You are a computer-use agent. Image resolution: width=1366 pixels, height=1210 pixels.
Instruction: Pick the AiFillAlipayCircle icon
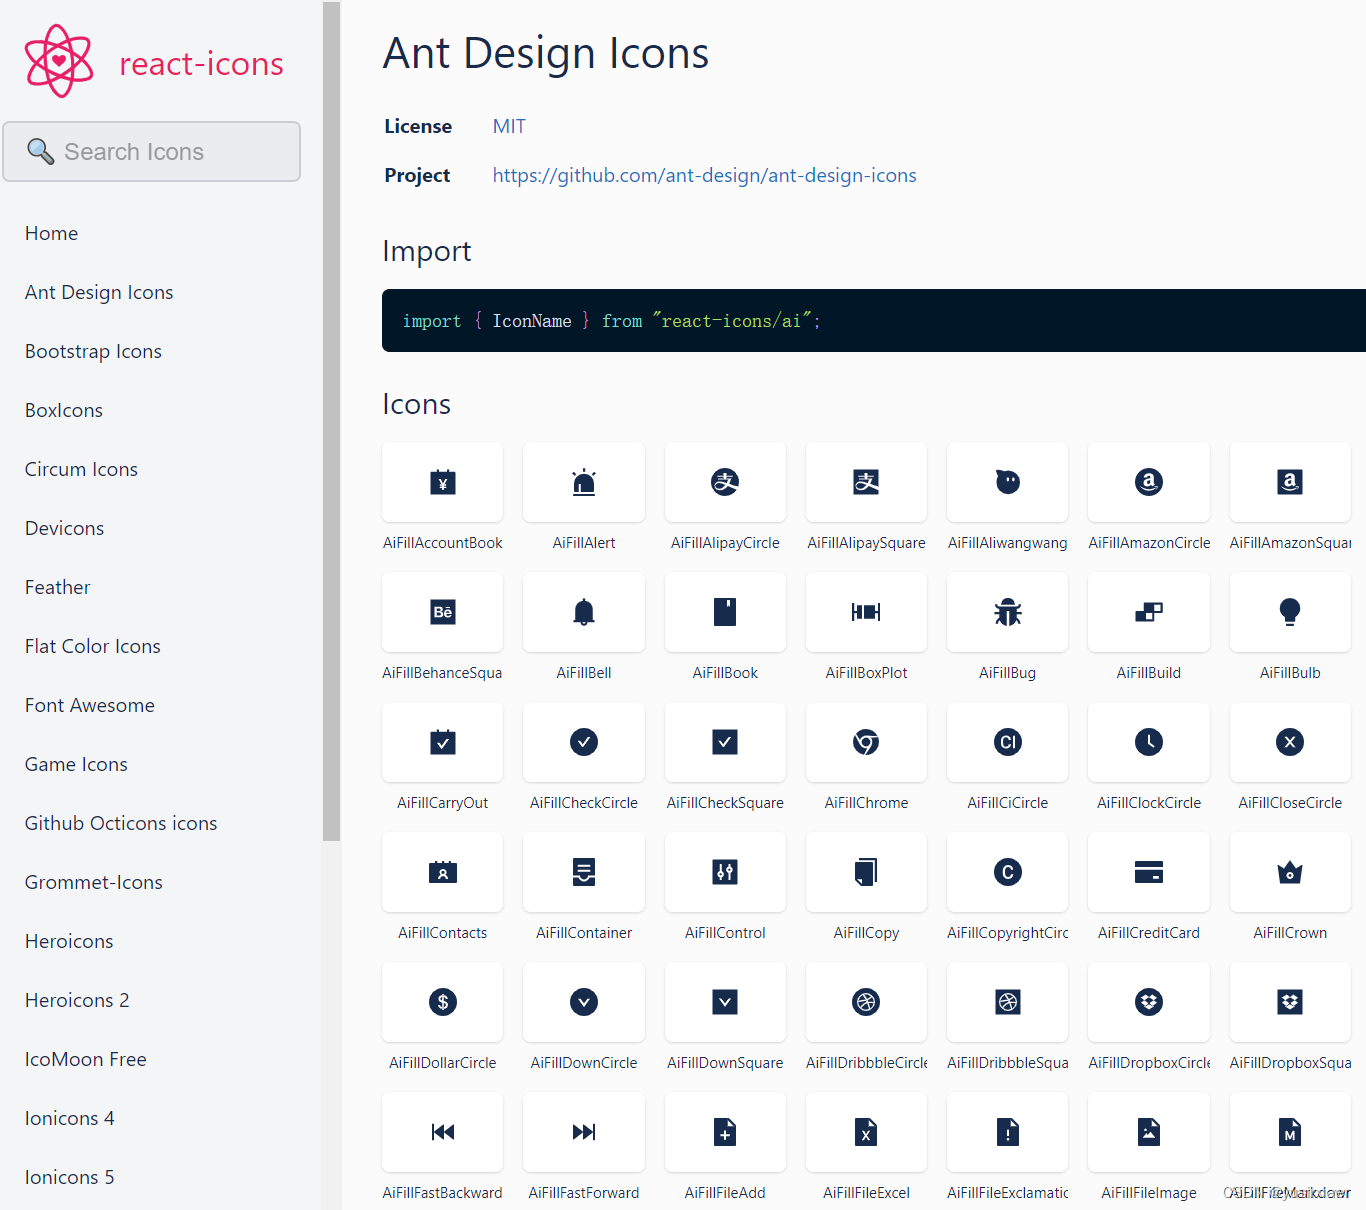[x=725, y=482]
